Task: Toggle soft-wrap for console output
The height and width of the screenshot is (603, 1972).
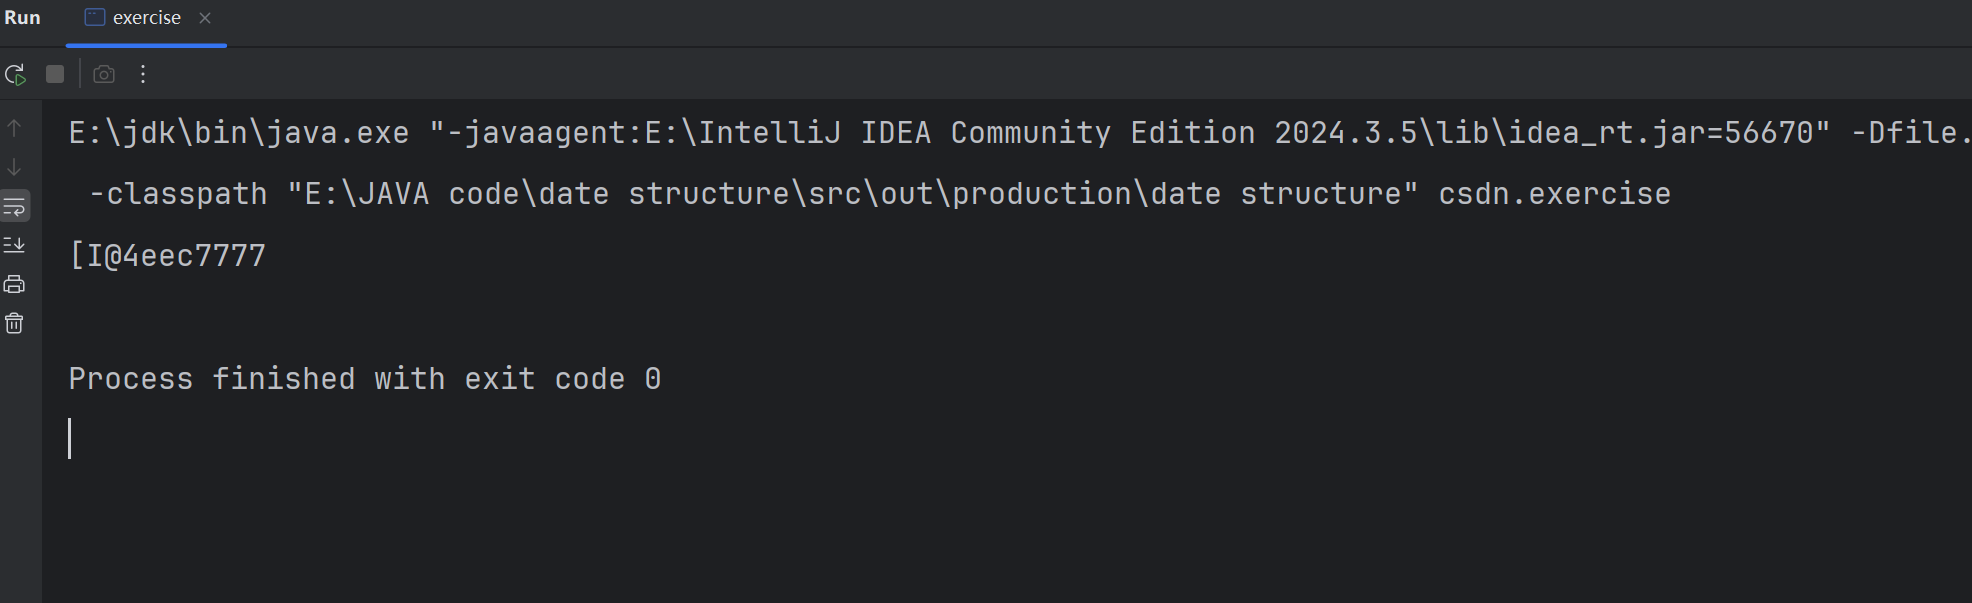Action: tap(14, 207)
